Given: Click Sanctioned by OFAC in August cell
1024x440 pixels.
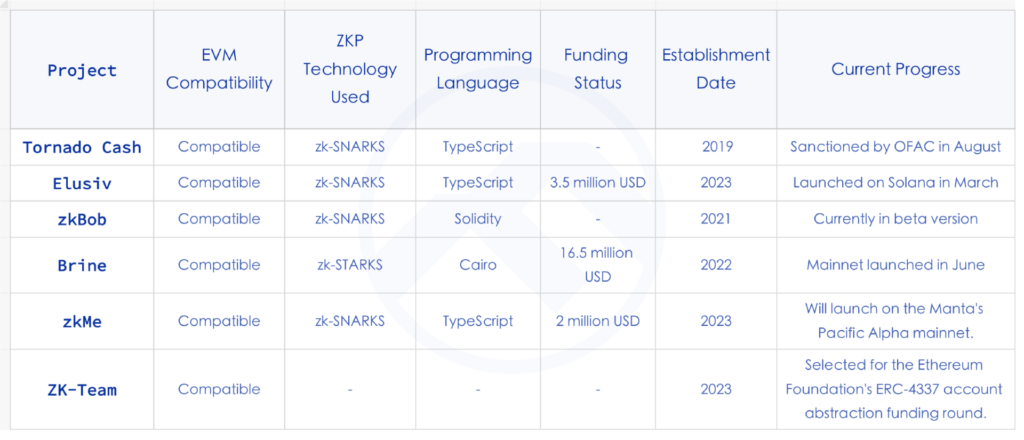Looking at the screenshot, I should (x=896, y=147).
